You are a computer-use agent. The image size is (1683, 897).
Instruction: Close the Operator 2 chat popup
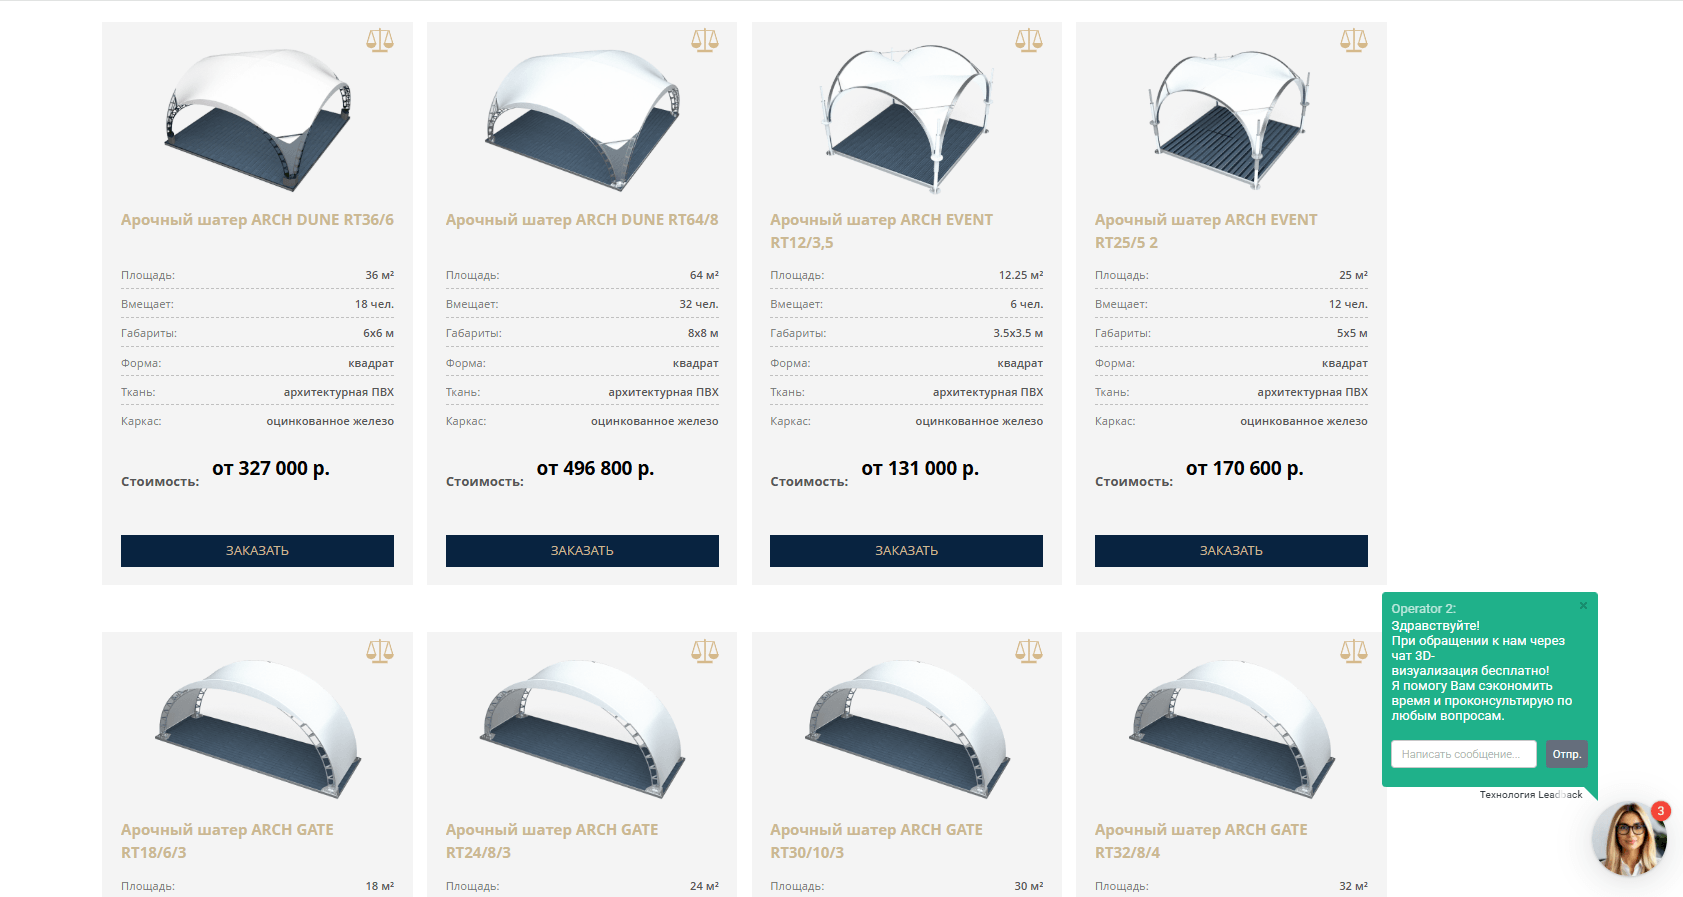click(1583, 606)
